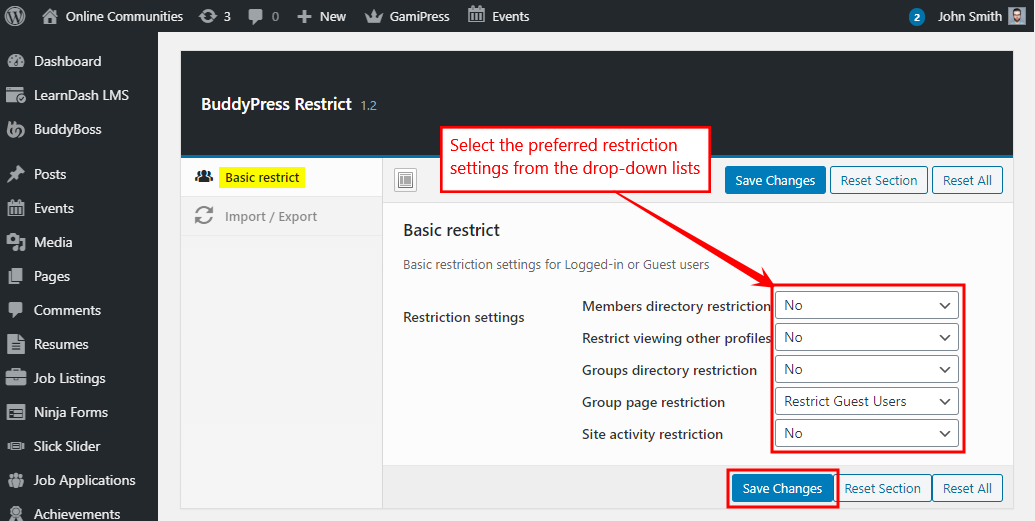Switch to the Import / Export tab
1035x521 pixels.
270,216
